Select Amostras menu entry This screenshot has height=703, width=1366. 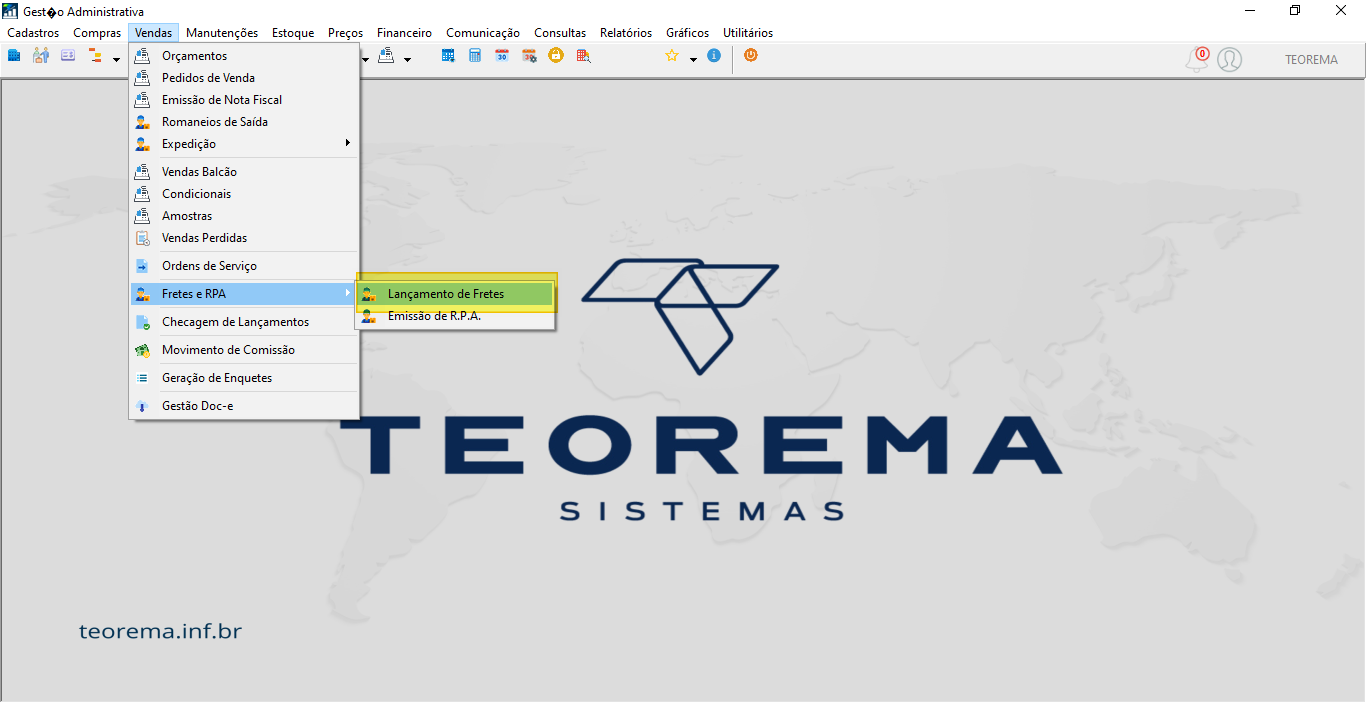[x=244, y=216]
